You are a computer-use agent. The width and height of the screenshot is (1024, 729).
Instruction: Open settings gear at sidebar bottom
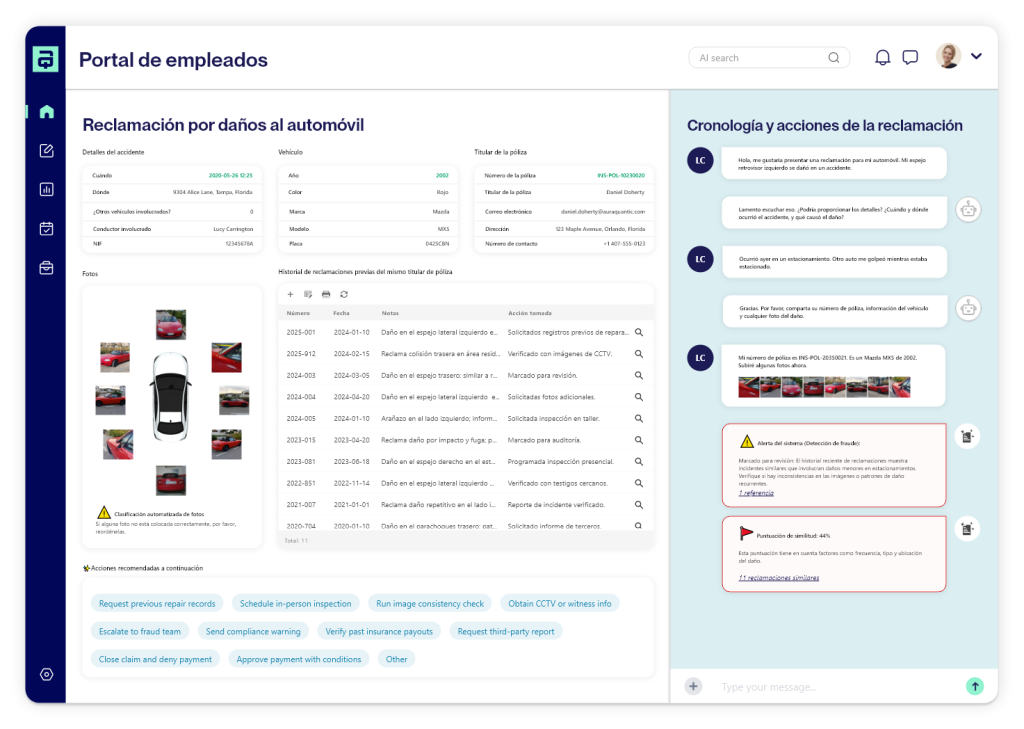(46, 674)
